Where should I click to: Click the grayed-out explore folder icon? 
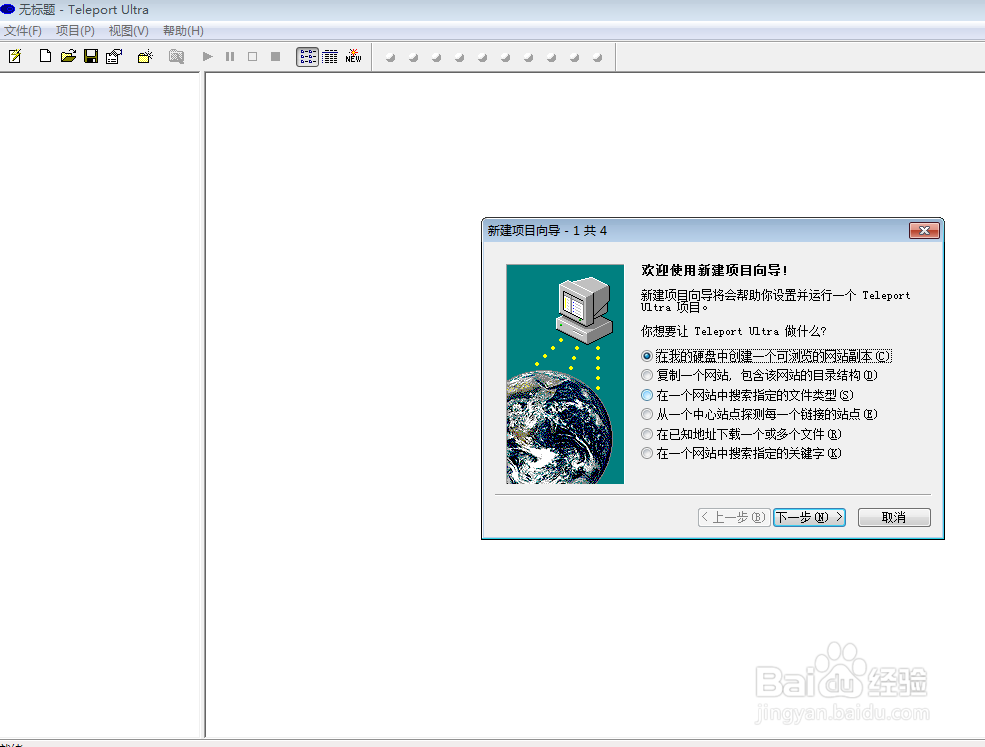click(x=177, y=57)
